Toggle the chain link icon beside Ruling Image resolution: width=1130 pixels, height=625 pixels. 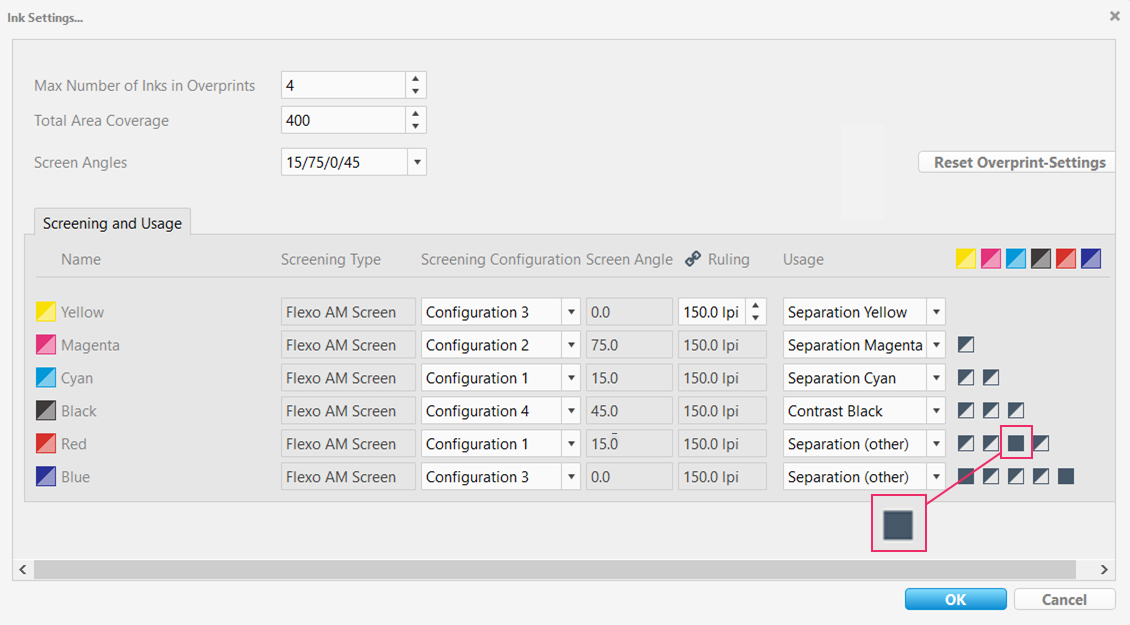click(x=693, y=259)
